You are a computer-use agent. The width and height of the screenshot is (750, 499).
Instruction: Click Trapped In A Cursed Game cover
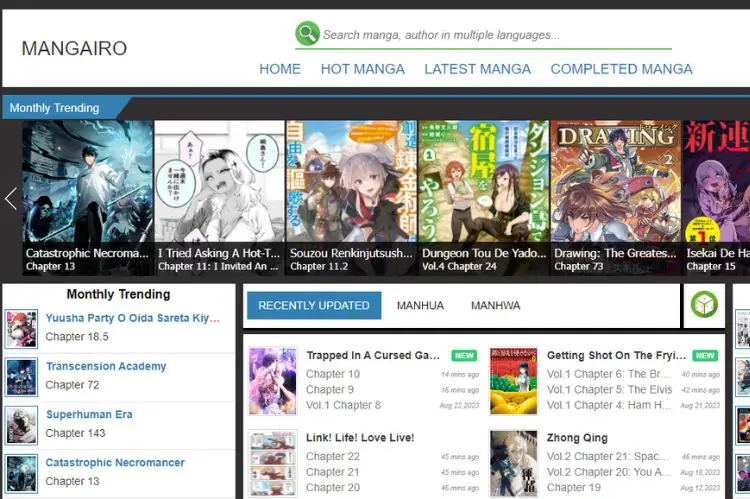click(x=273, y=381)
